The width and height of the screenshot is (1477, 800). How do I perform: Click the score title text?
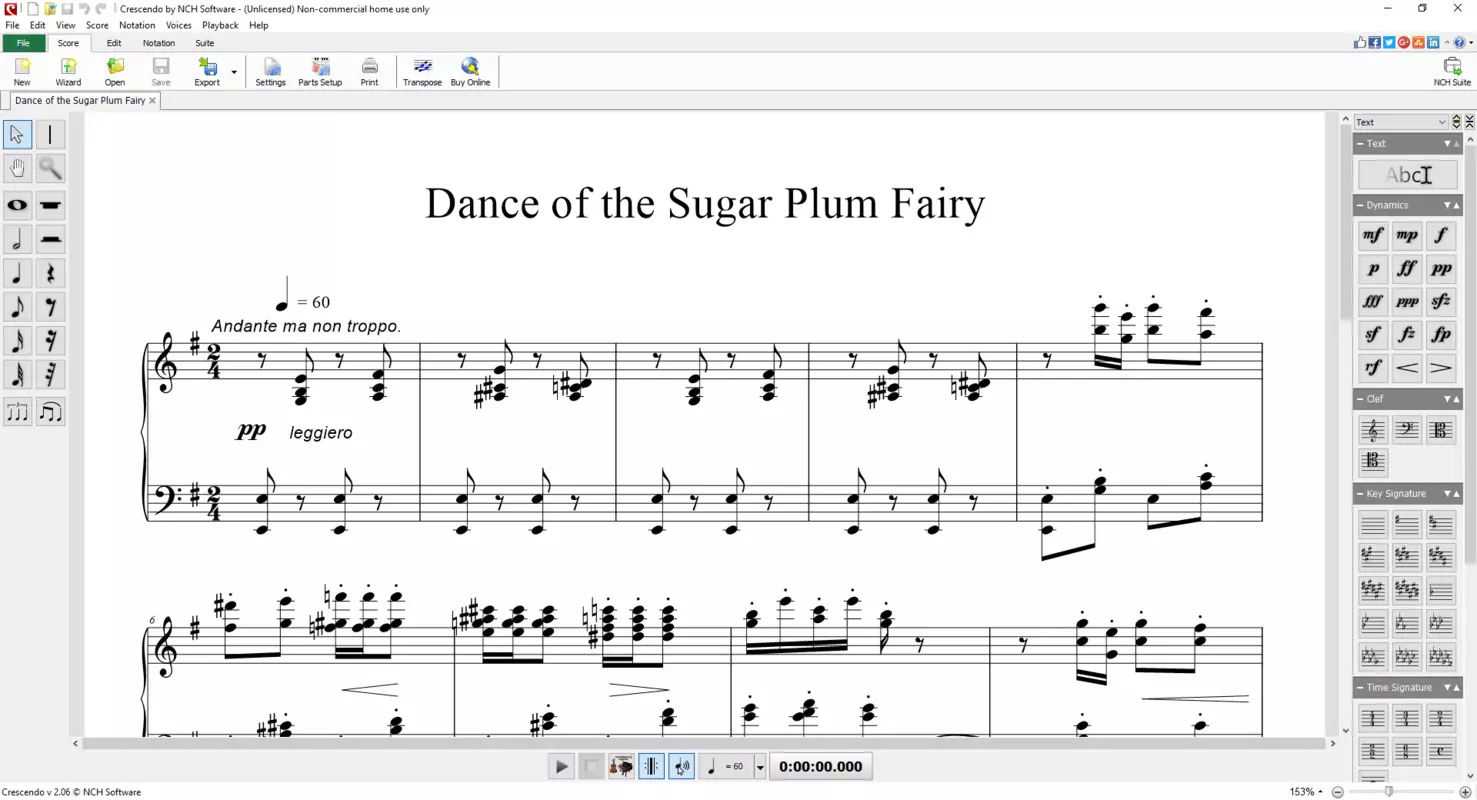(705, 203)
